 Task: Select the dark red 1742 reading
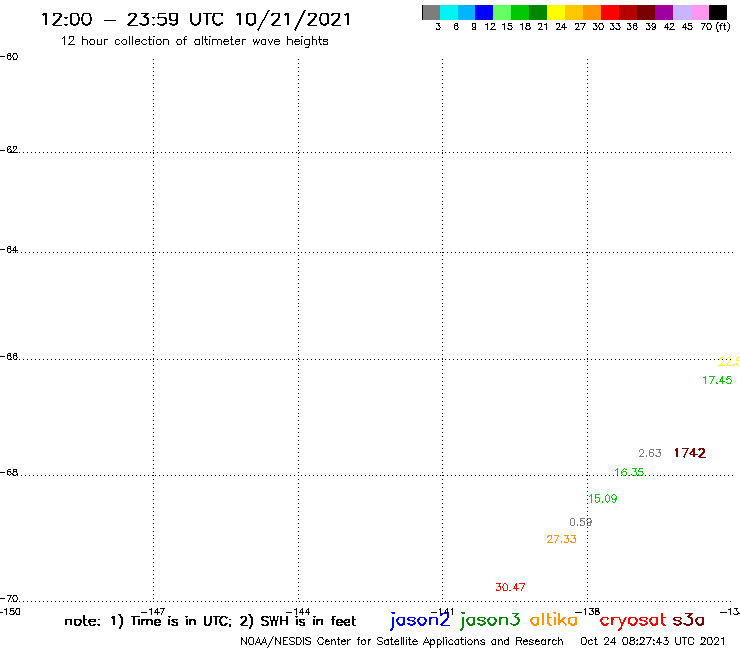point(690,453)
